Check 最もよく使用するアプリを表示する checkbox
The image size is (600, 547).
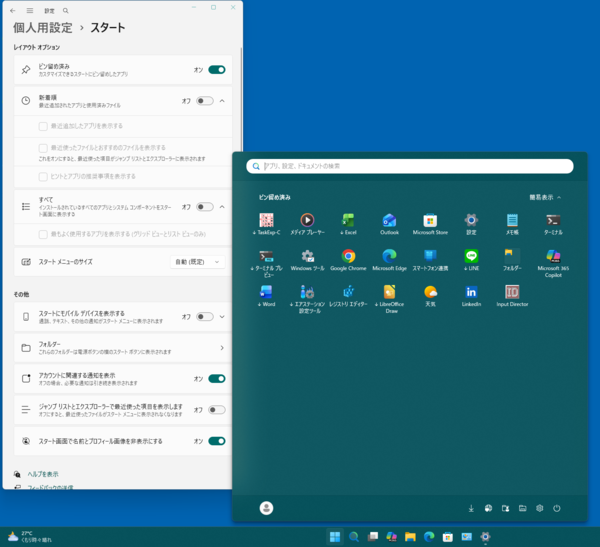pos(43,234)
